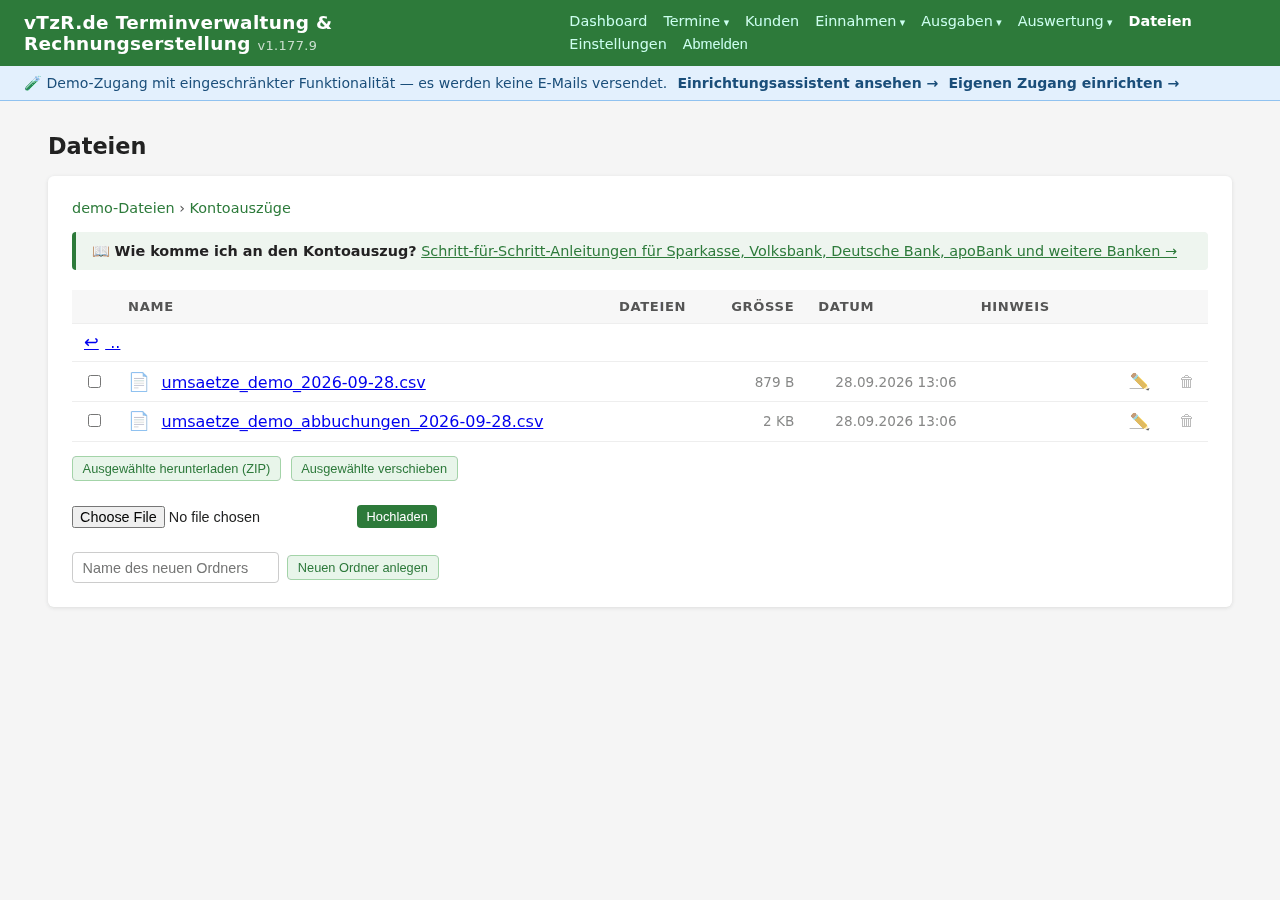Click Ausgewählte herunterladen (ZIP) button

click(x=176, y=468)
